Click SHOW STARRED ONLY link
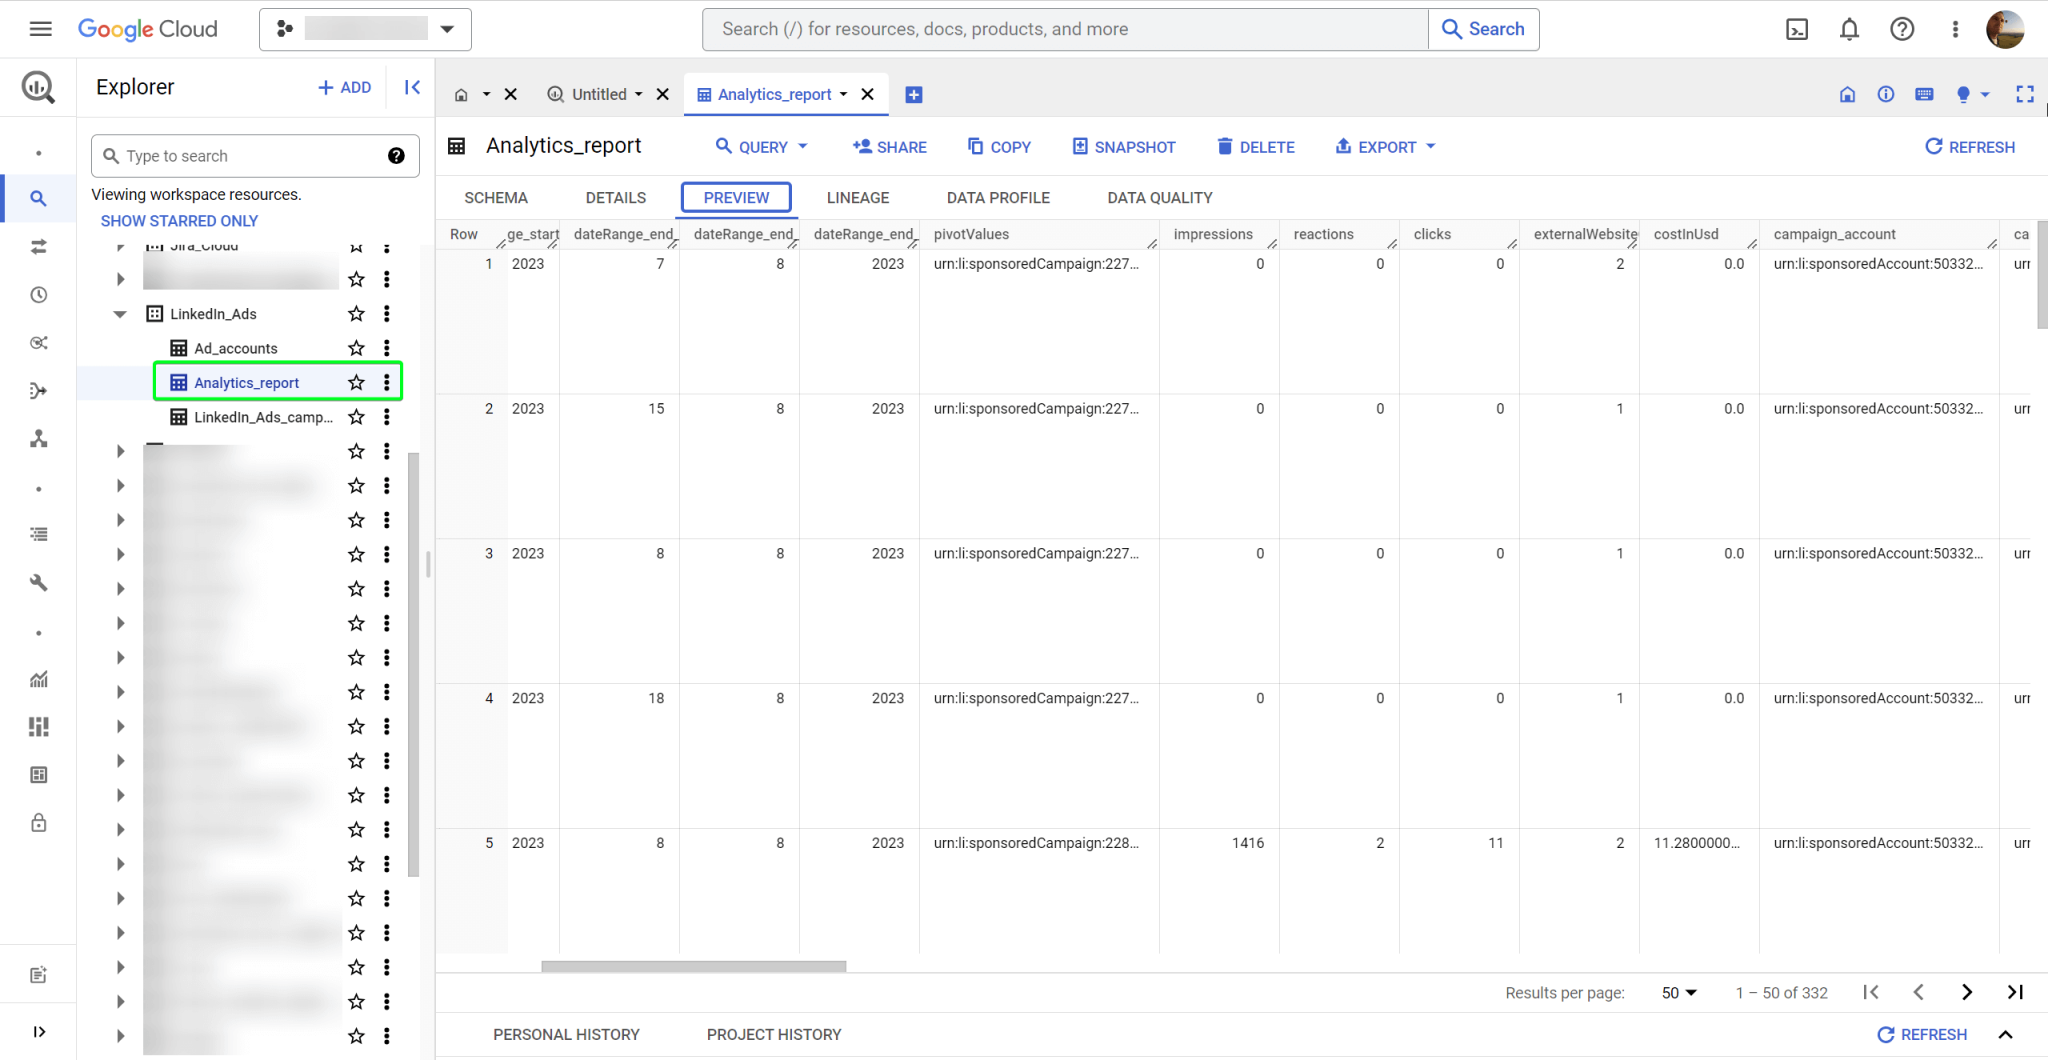The height and width of the screenshot is (1060, 2048). coord(179,220)
